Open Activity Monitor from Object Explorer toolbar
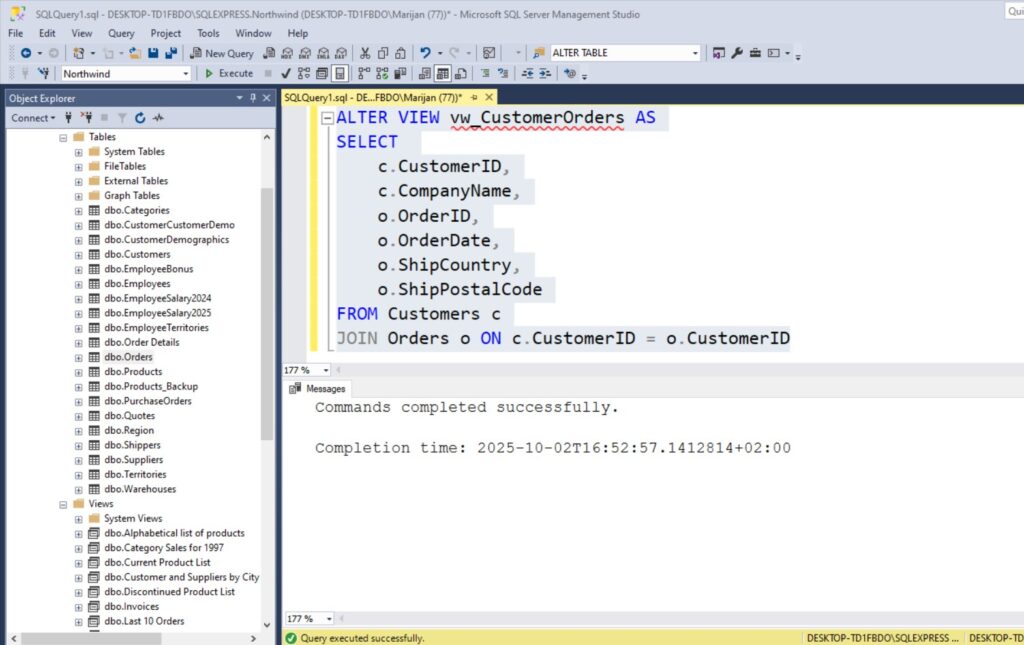Screen dimensions: 1024x645 click(158, 118)
